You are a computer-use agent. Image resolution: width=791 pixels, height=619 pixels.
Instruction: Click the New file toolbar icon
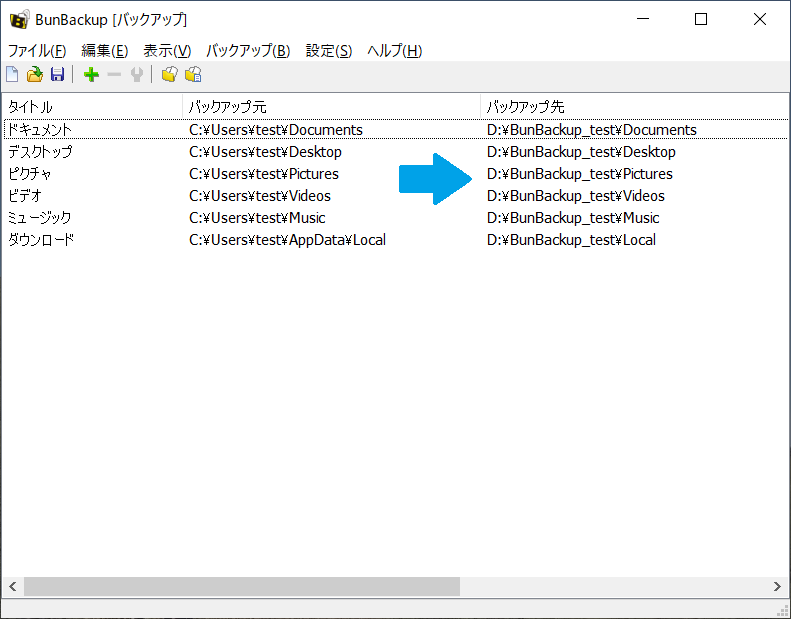12,75
